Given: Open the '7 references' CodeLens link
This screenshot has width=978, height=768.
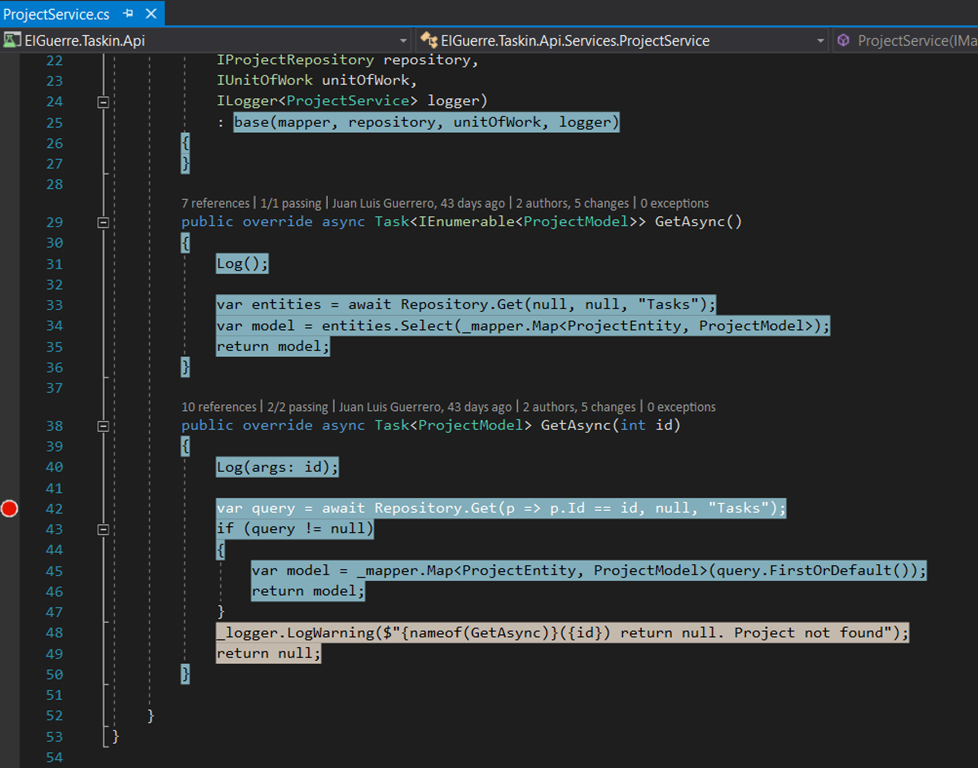Looking at the screenshot, I should point(215,203).
